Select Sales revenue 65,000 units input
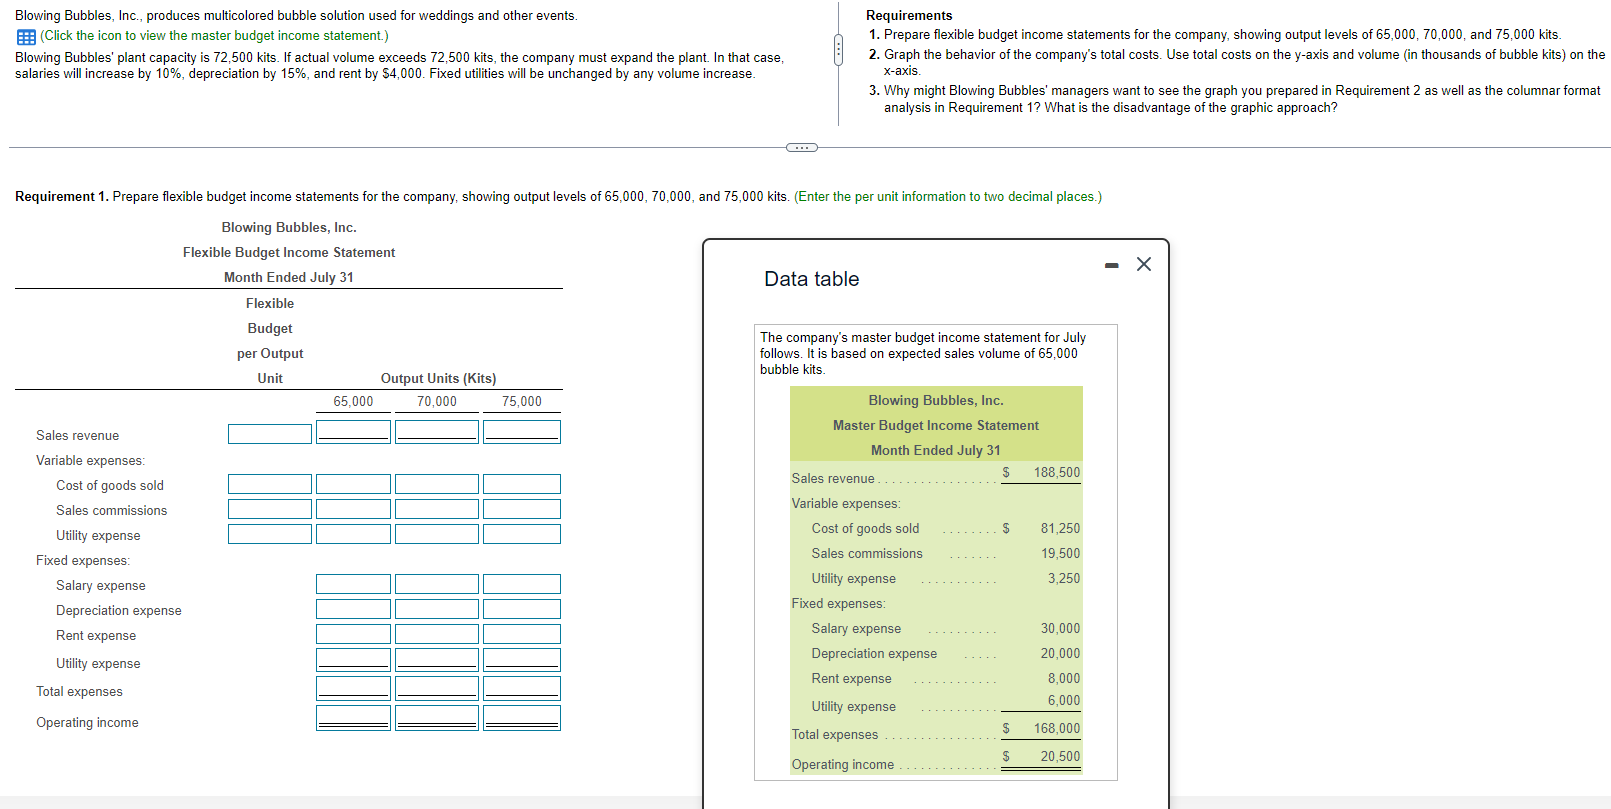The image size is (1611, 809). point(353,432)
